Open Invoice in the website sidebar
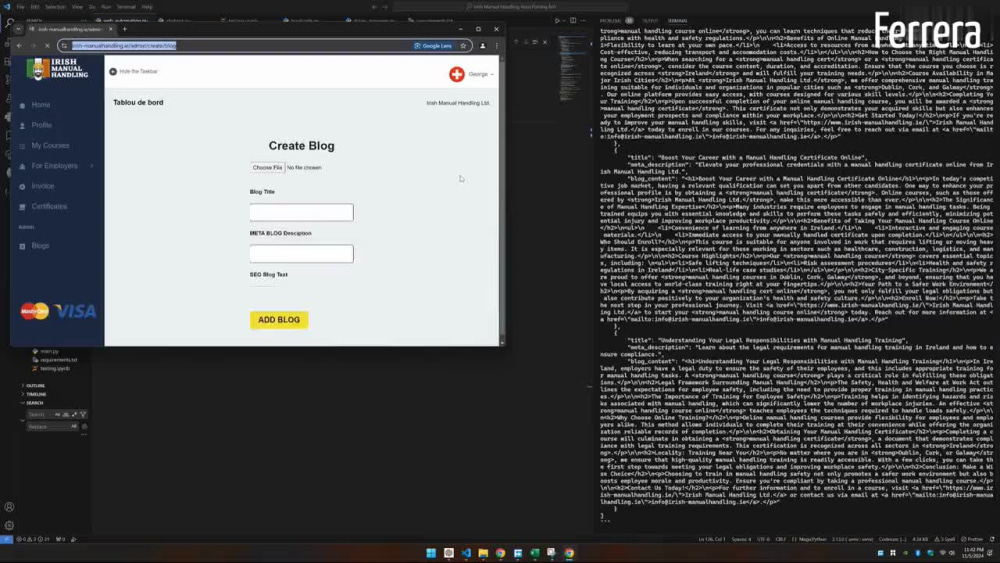Screen dimensions: 1000x563 pos(43,186)
